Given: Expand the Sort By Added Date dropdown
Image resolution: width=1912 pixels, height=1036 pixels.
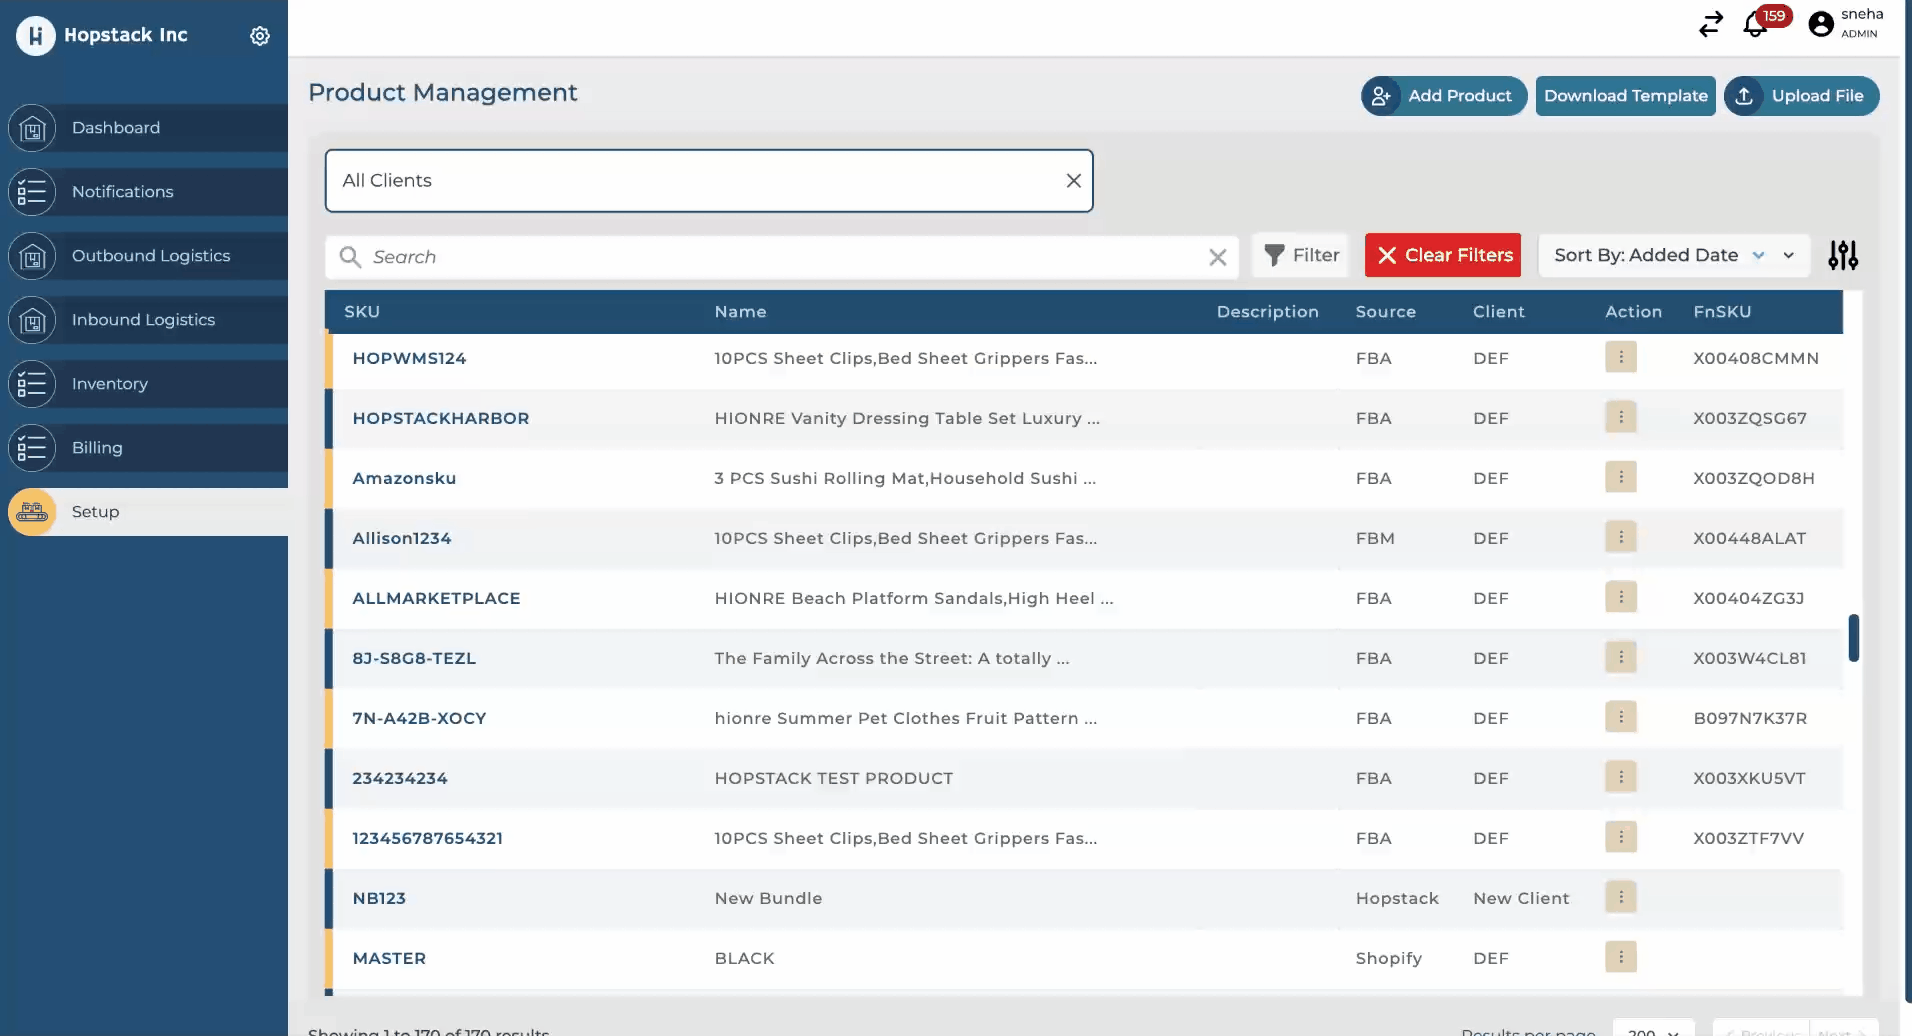Looking at the screenshot, I should 1673,256.
